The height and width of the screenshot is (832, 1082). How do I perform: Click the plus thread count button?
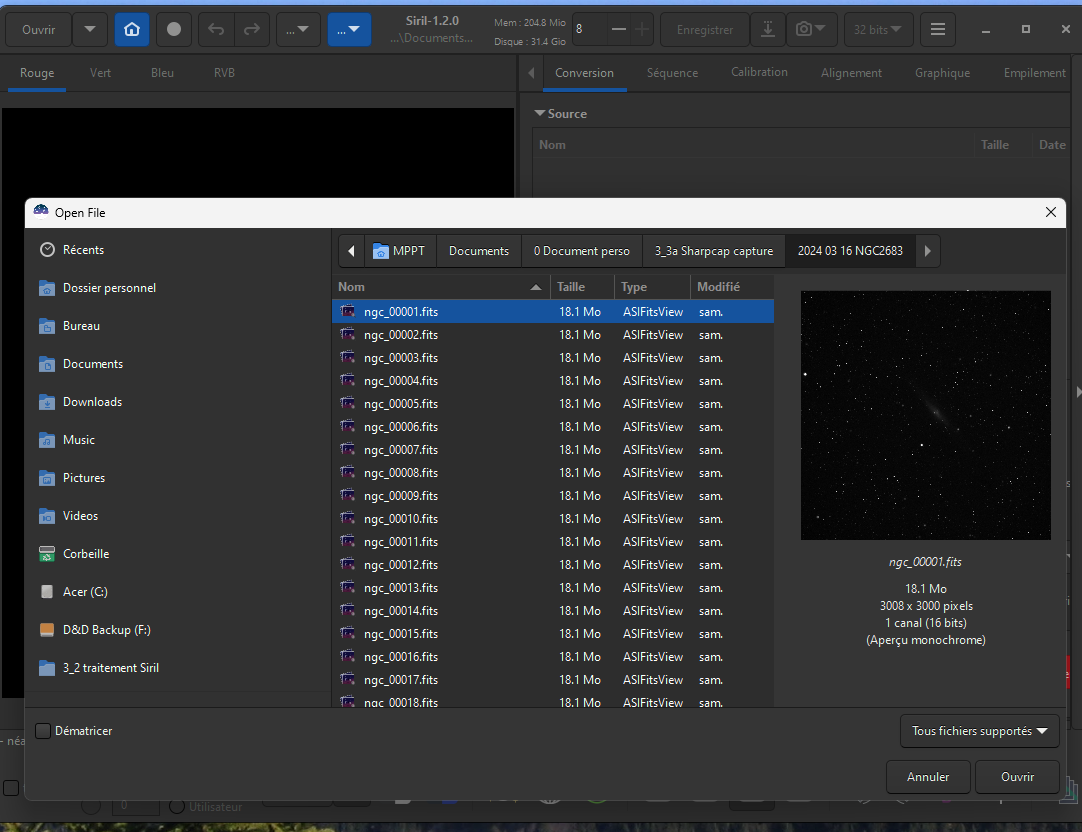(x=642, y=30)
